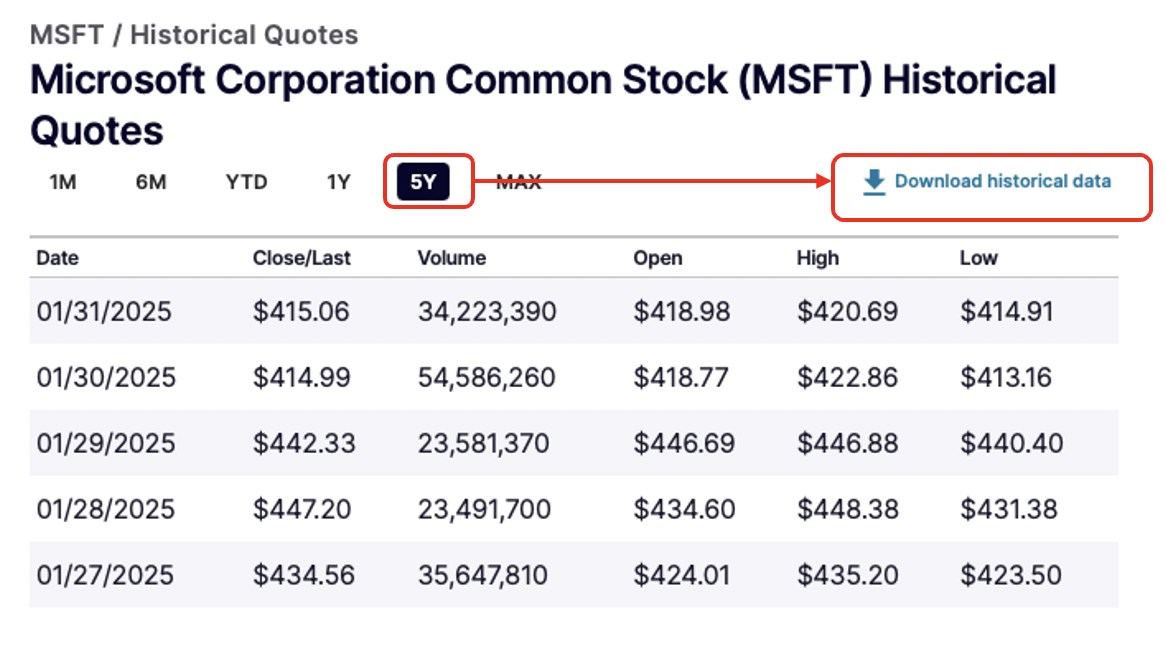Image resolution: width=1166 pixels, height=650 pixels.
Task: Switch to the MAX time range
Action: (x=519, y=182)
